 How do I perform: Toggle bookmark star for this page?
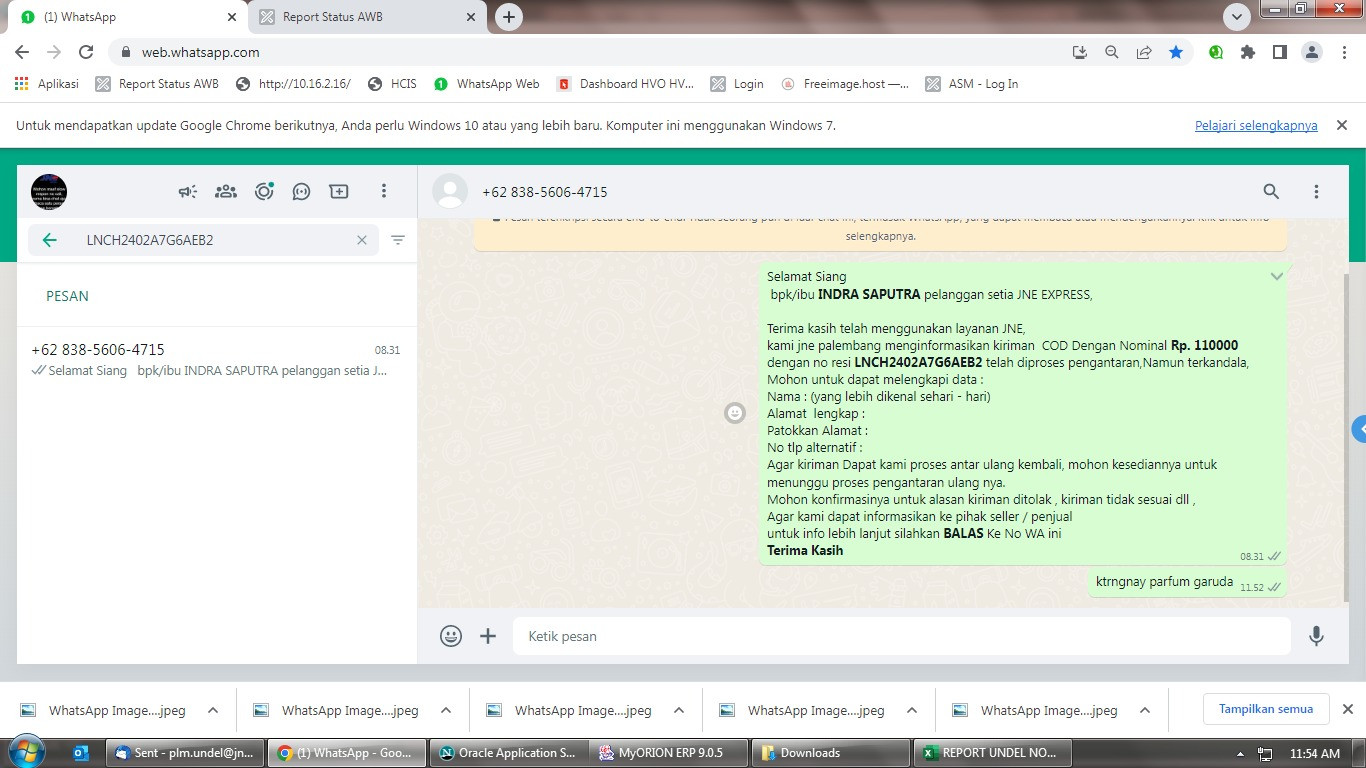[x=1176, y=52]
